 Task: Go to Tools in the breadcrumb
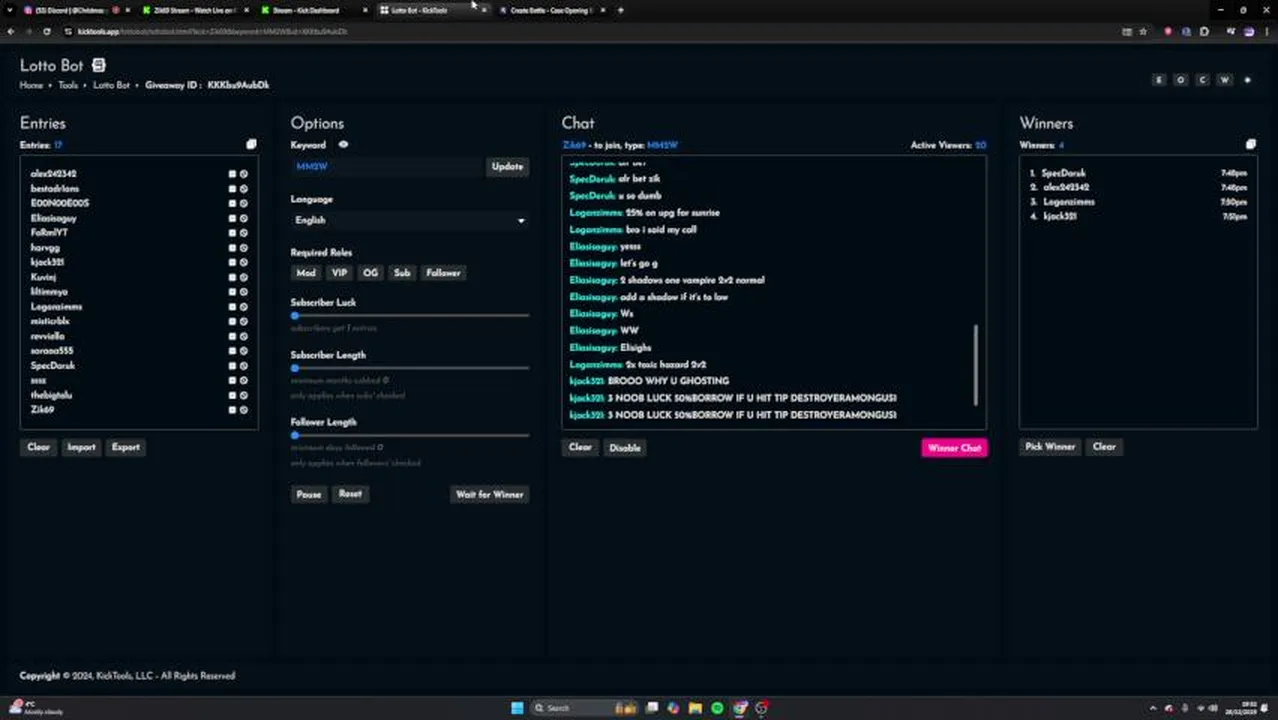67,86
